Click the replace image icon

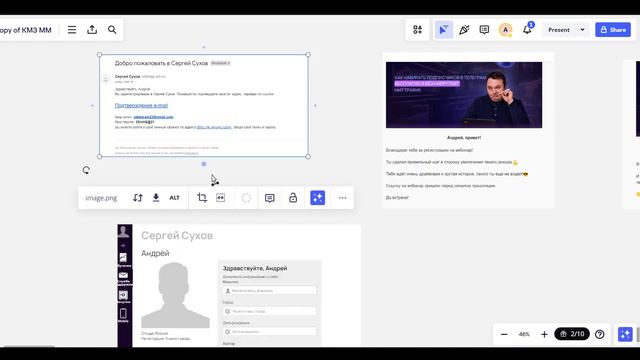138,198
